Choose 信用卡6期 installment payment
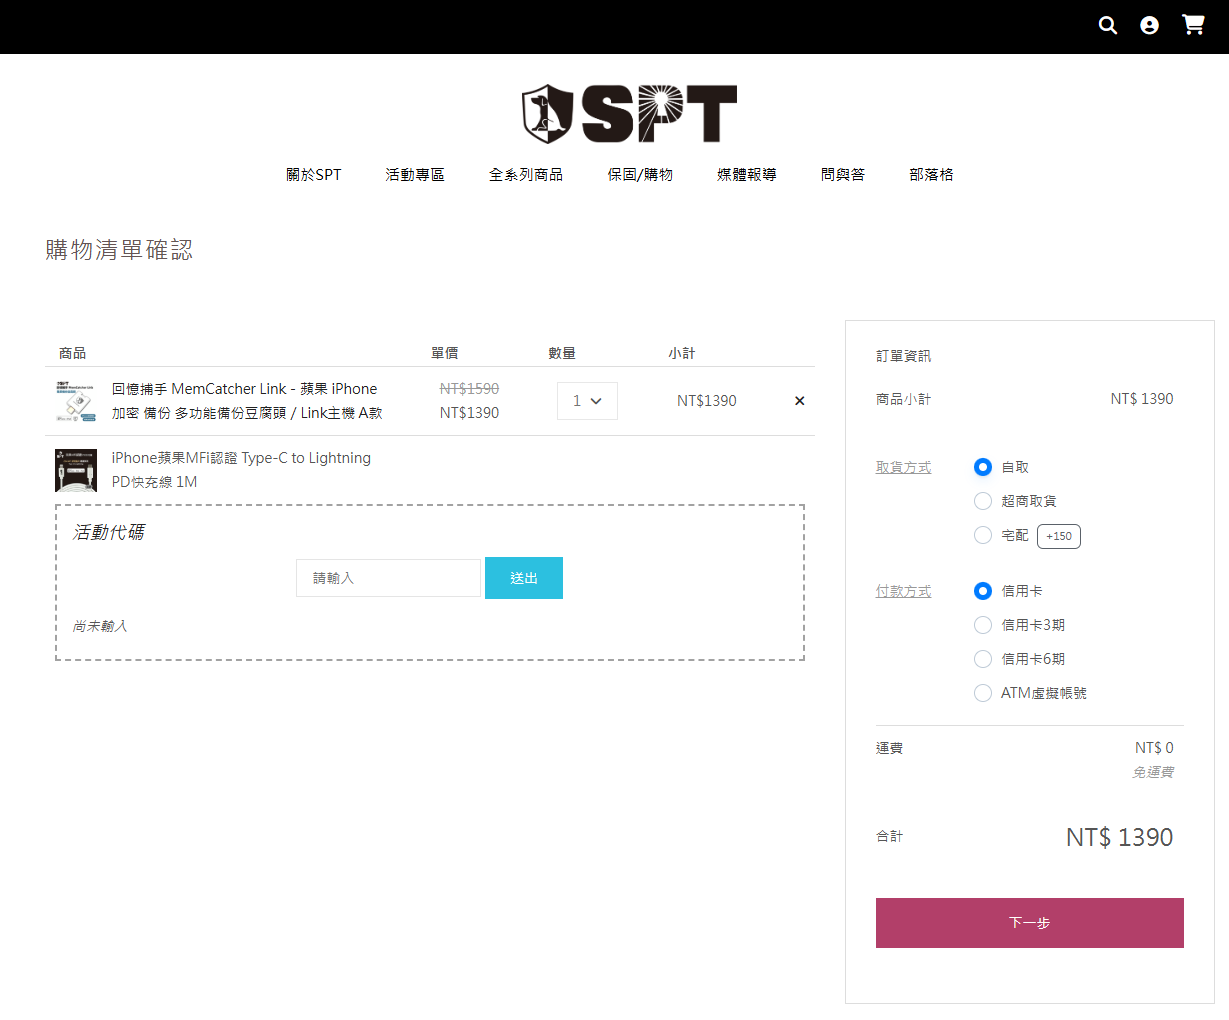1229x1020 pixels. click(983, 659)
